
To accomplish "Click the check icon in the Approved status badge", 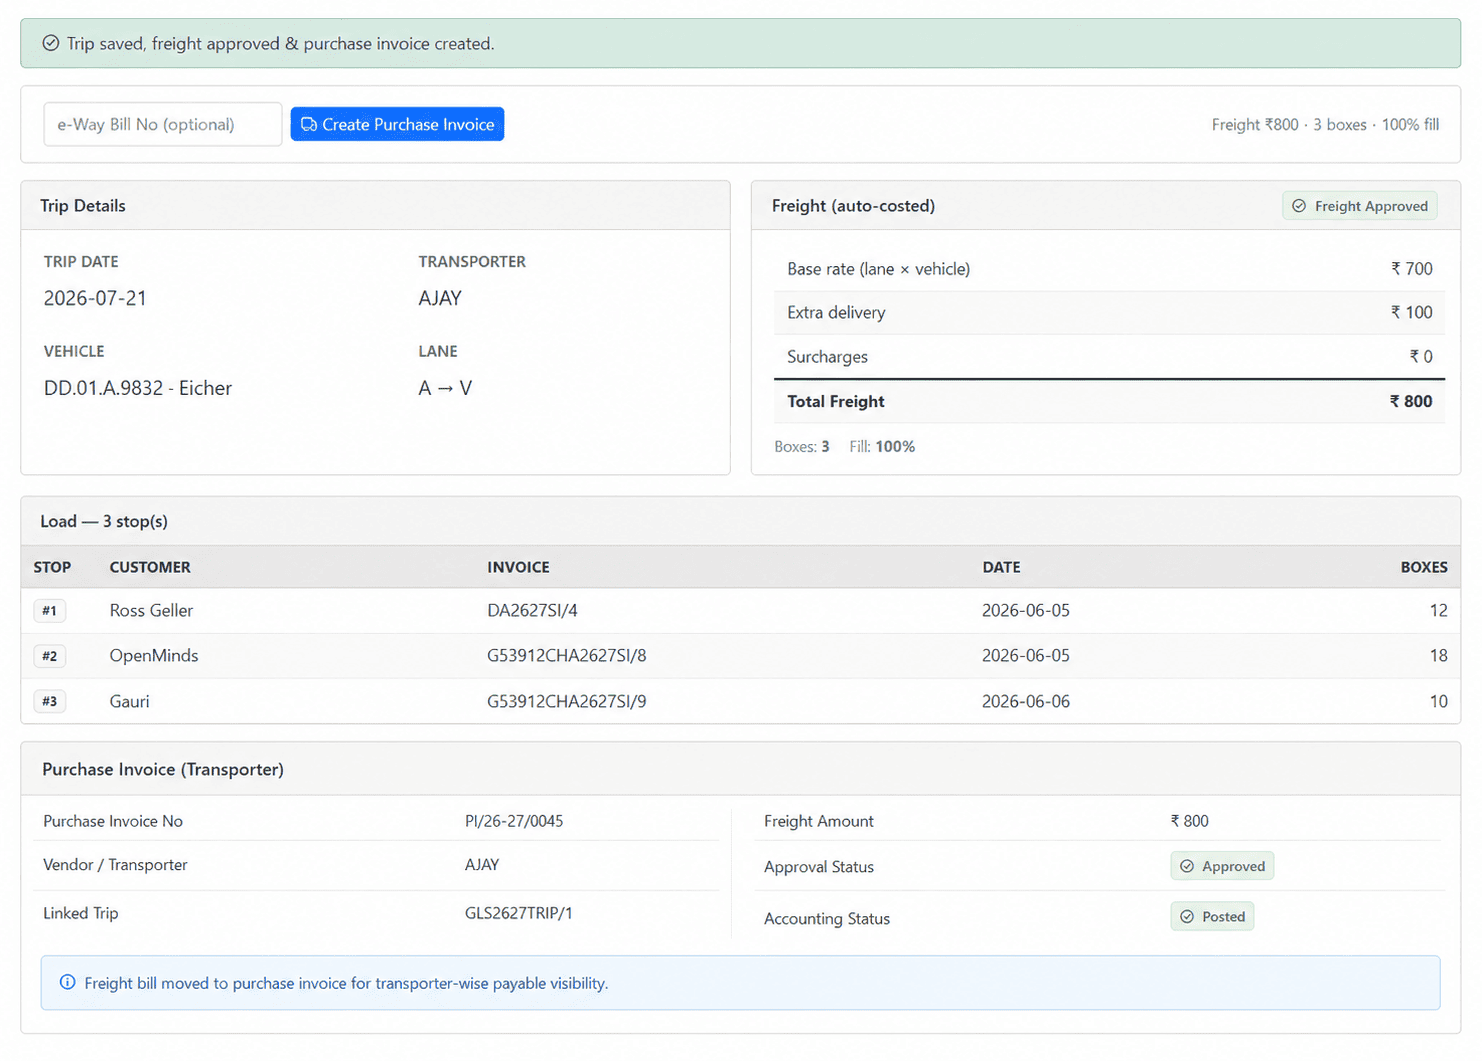I will point(1187,866).
